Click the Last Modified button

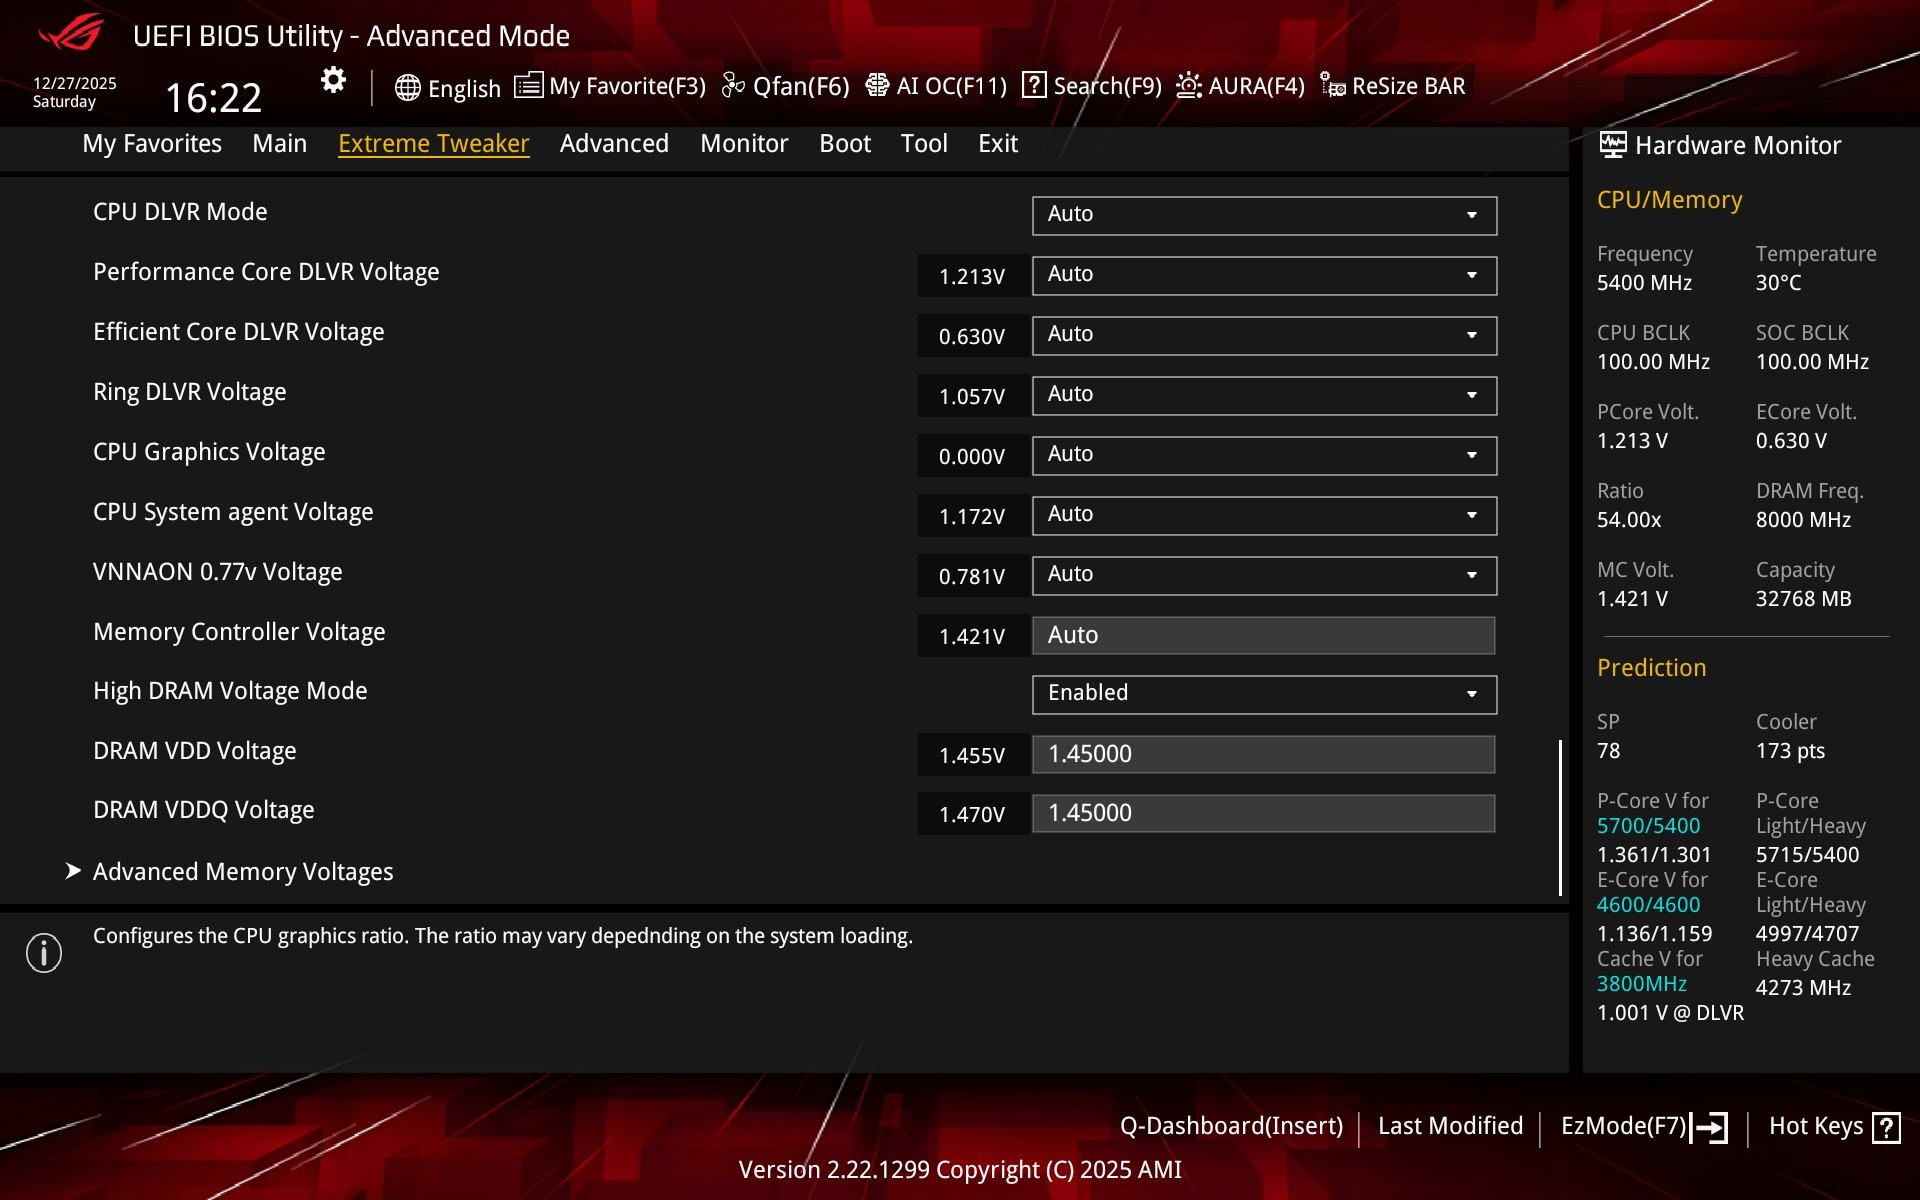point(1450,1126)
